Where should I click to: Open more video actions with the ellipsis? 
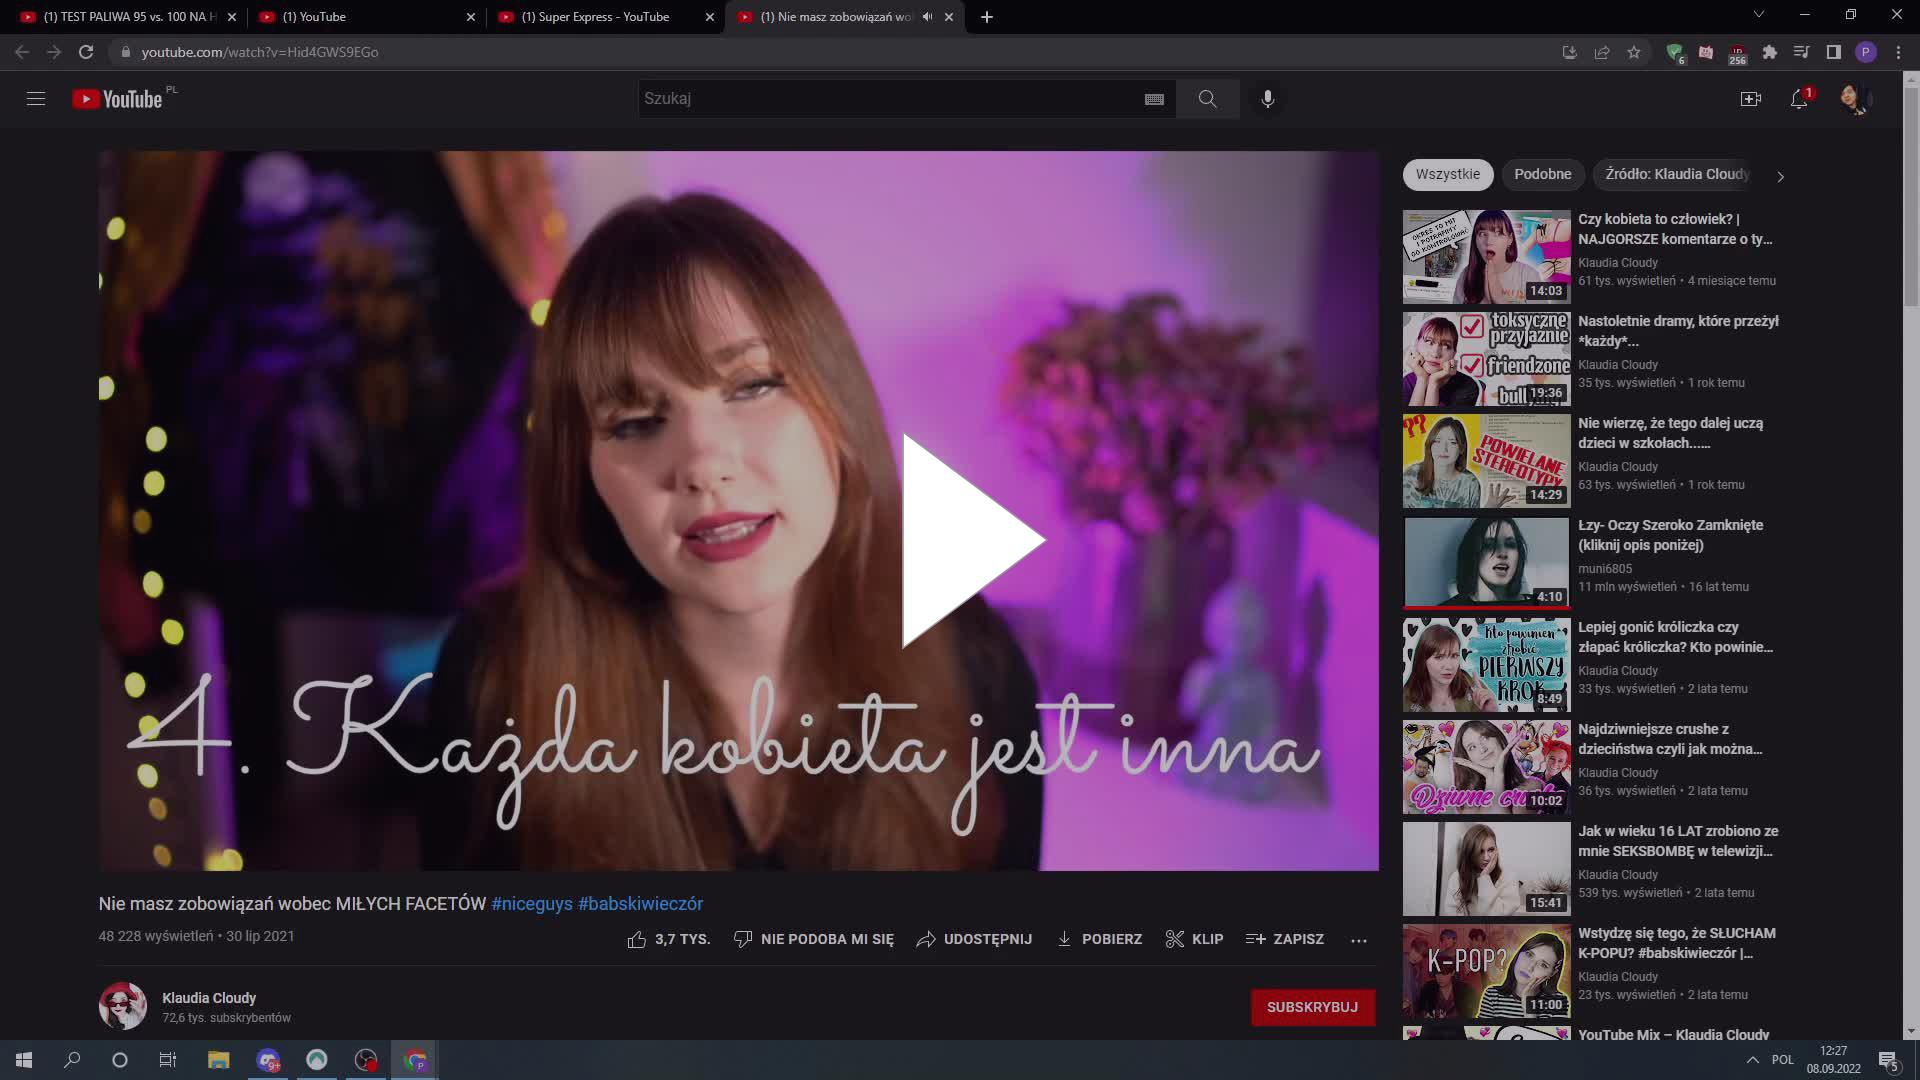(x=1358, y=940)
